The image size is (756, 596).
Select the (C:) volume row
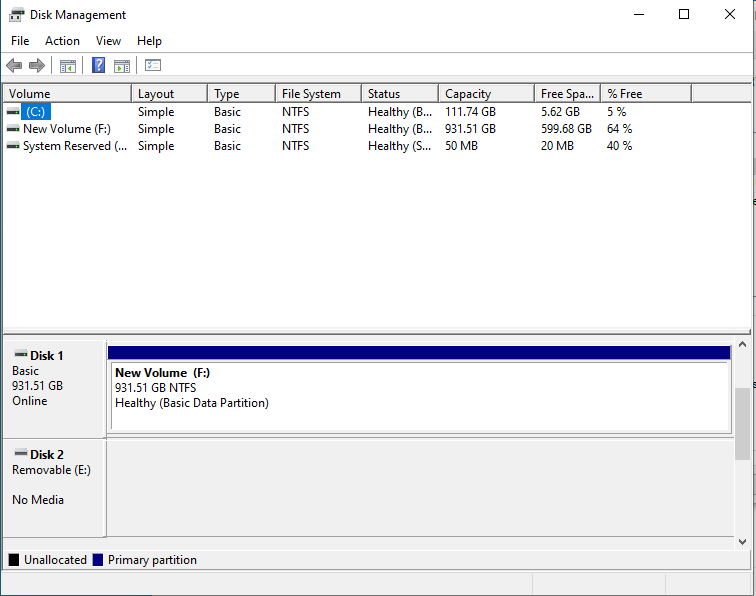tap(36, 112)
